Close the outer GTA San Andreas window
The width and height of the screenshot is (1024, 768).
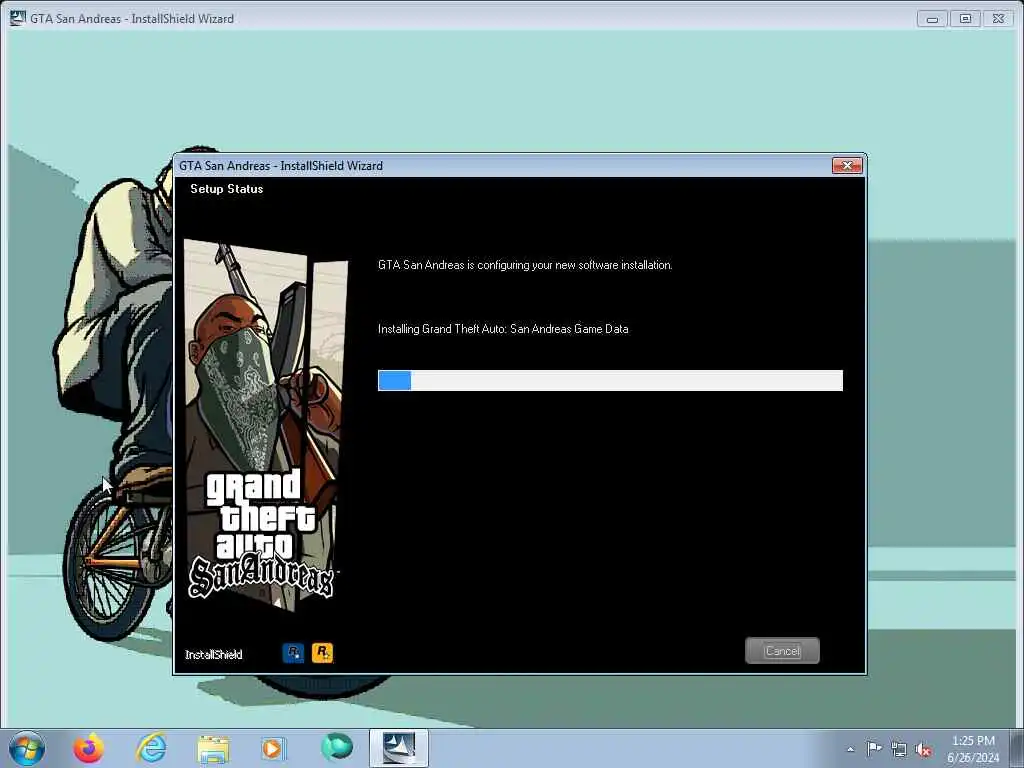[x=999, y=19]
